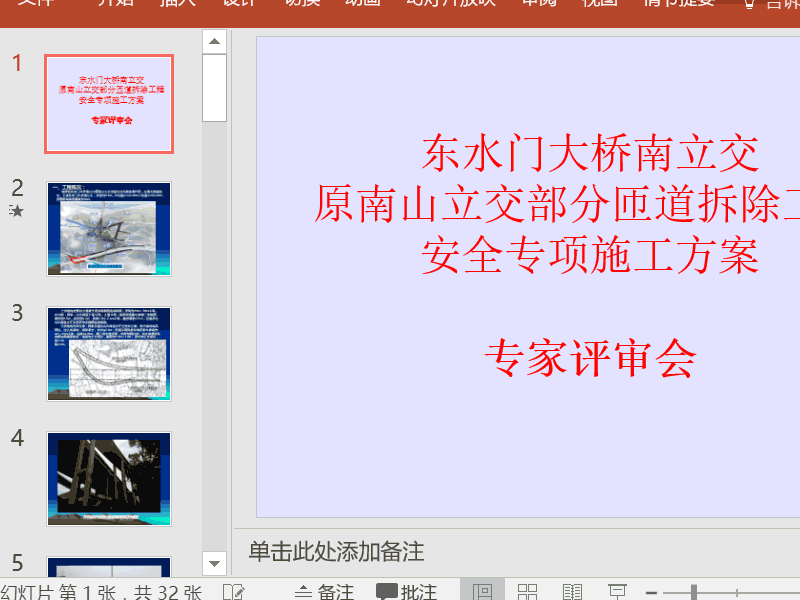
Task: Open Reading view from status bar
Action: 572,592
